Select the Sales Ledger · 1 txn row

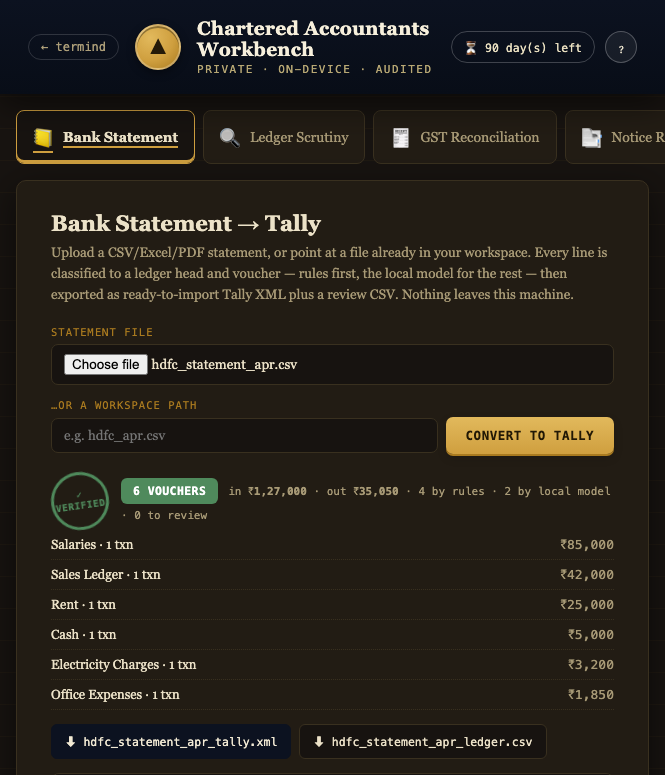332,575
